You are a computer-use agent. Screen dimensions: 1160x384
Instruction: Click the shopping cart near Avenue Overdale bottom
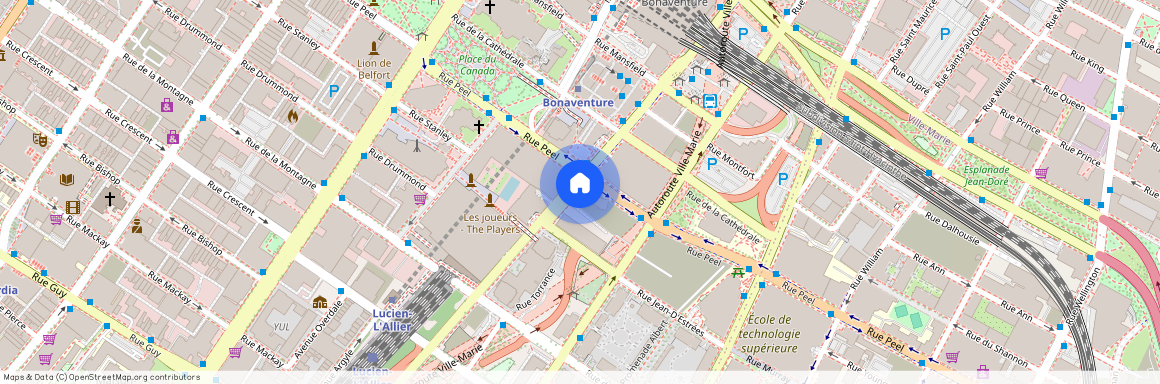pos(235,351)
